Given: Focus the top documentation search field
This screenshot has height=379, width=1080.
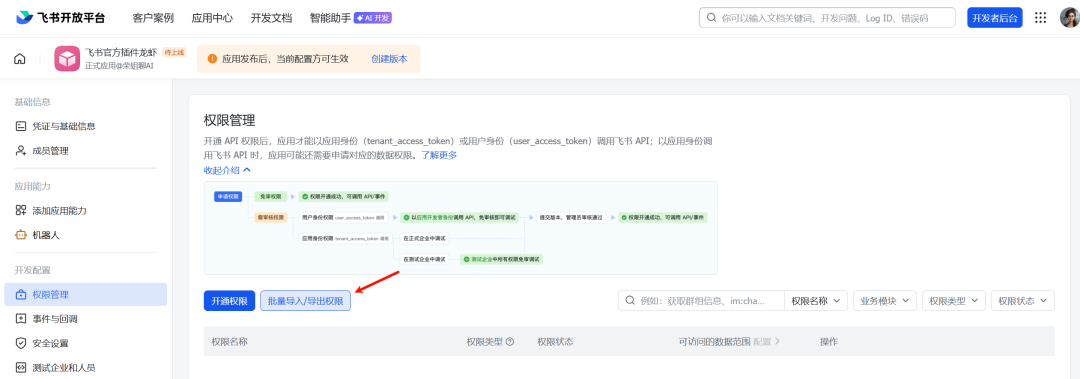Looking at the screenshot, I should coord(827,18).
